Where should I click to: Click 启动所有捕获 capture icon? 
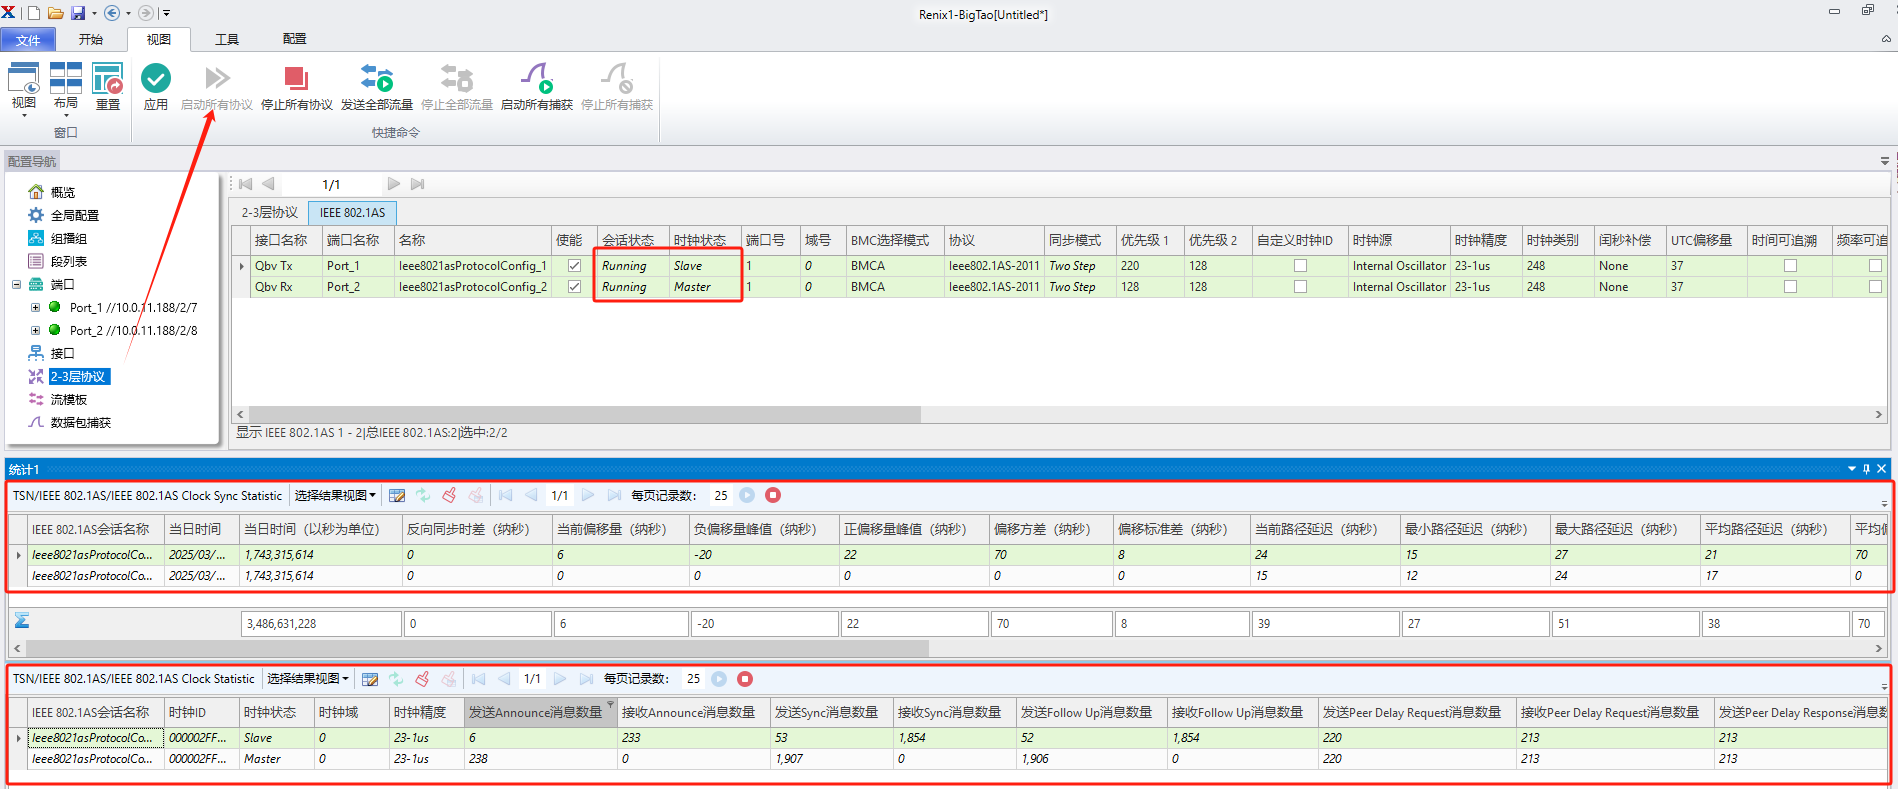tap(537, 78)
